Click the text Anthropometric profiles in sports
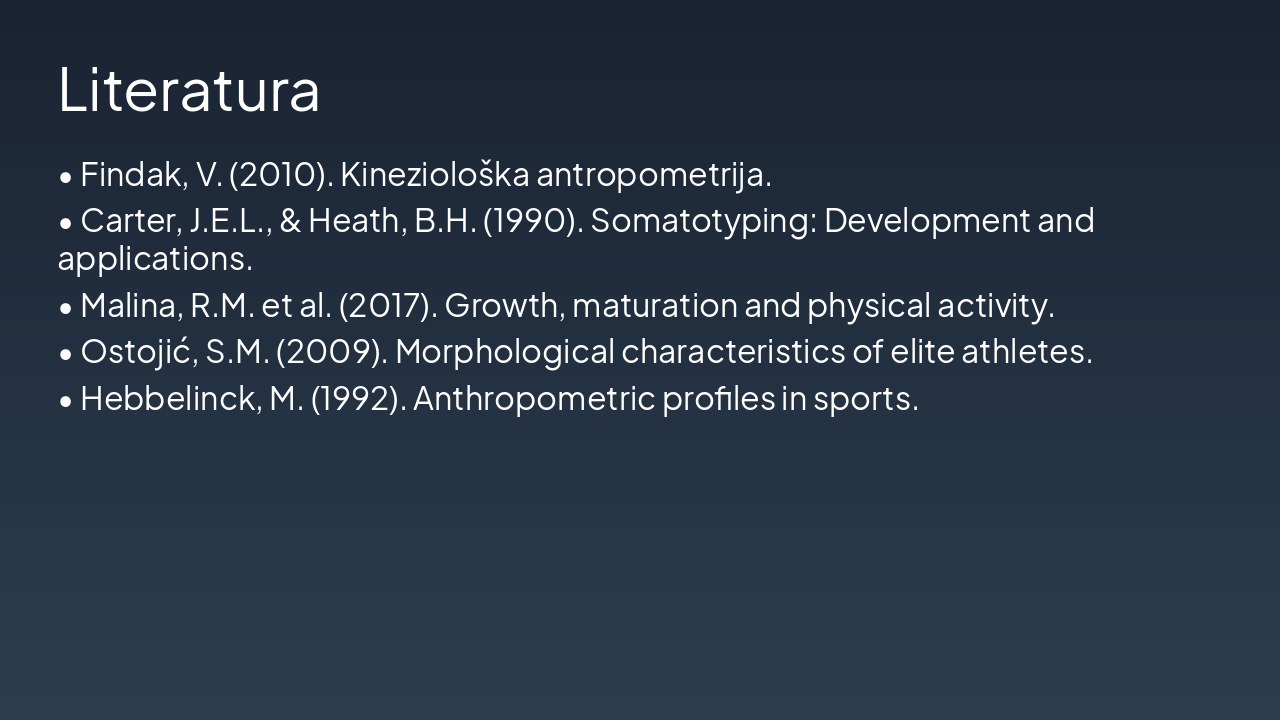The image size is (1280, 720). point(665,398)
